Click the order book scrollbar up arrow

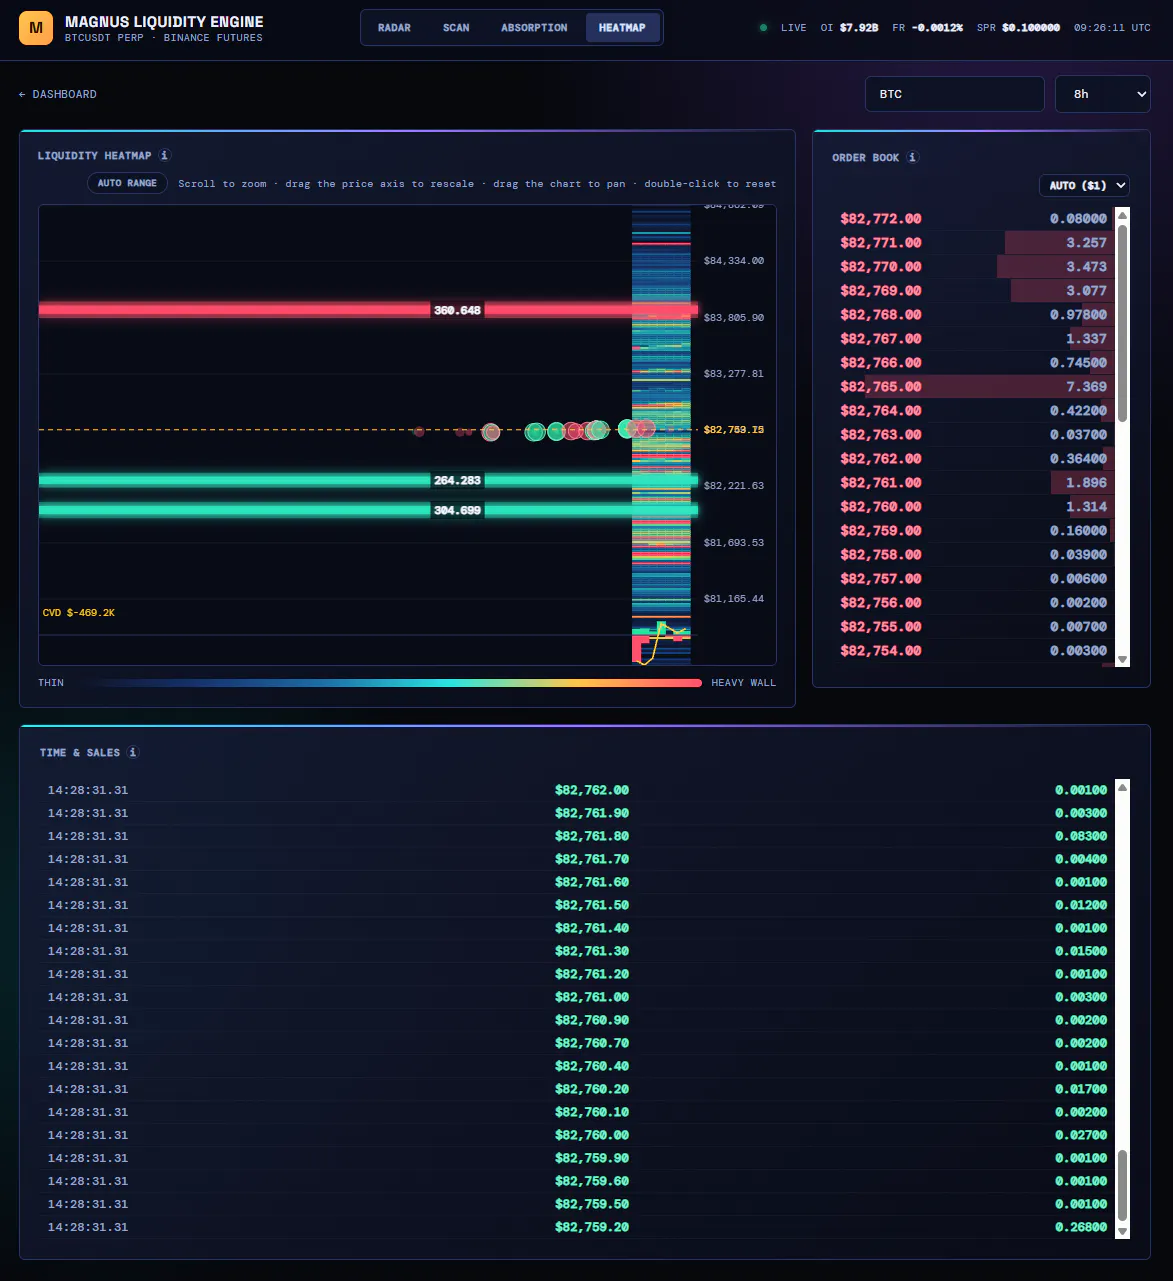click(1122, 215)
